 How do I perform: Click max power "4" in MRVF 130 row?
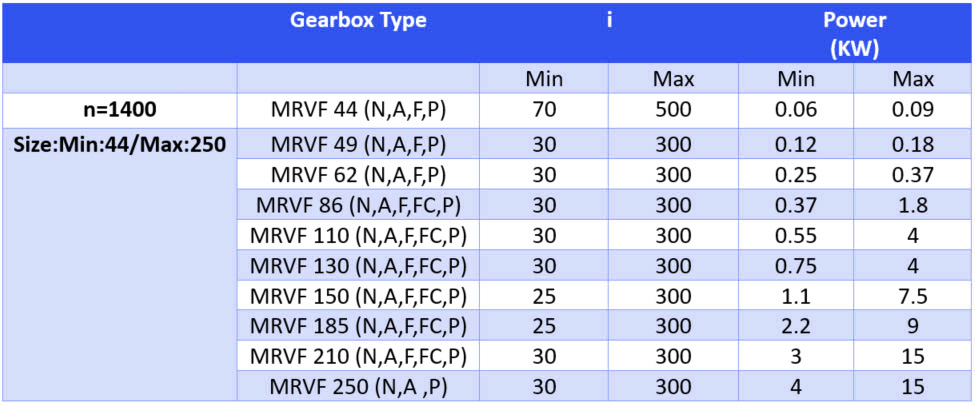click(913, 265)
